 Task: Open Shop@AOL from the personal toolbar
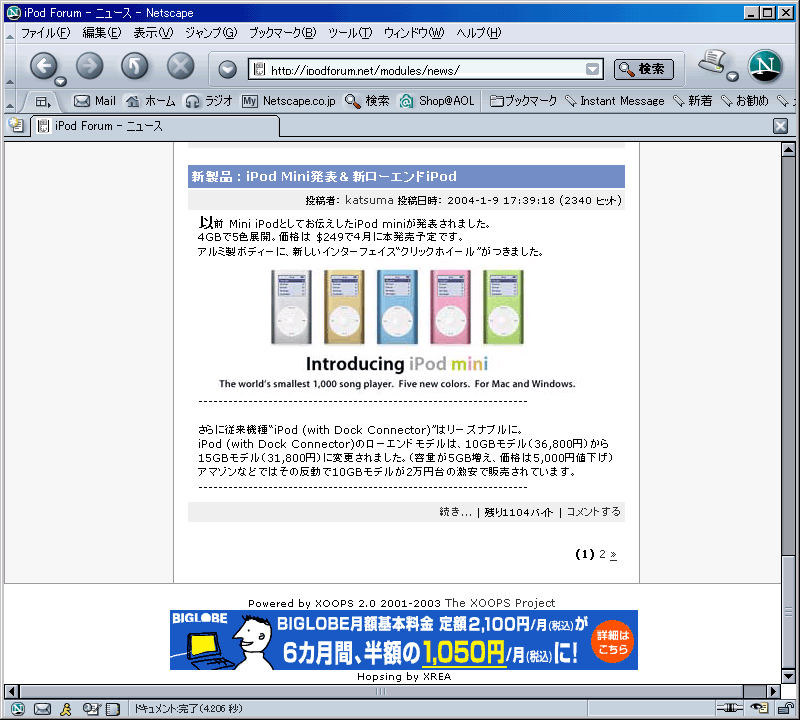click(x=437, y=101)
